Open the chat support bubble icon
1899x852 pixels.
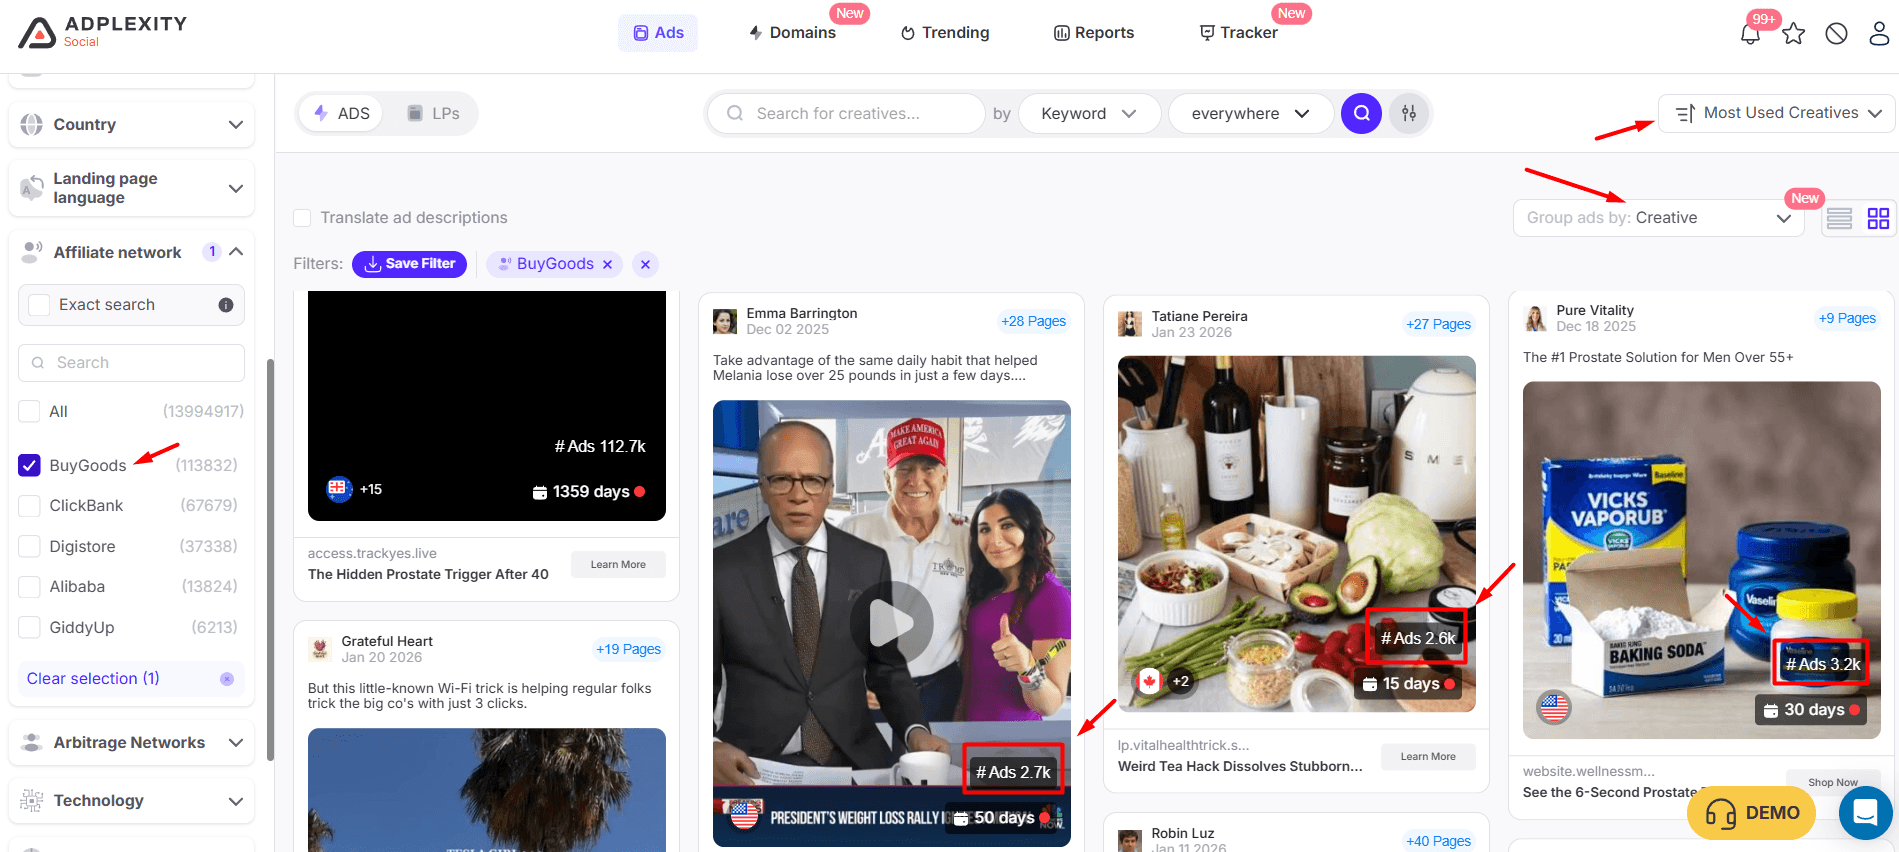(x=1865, y=812)
